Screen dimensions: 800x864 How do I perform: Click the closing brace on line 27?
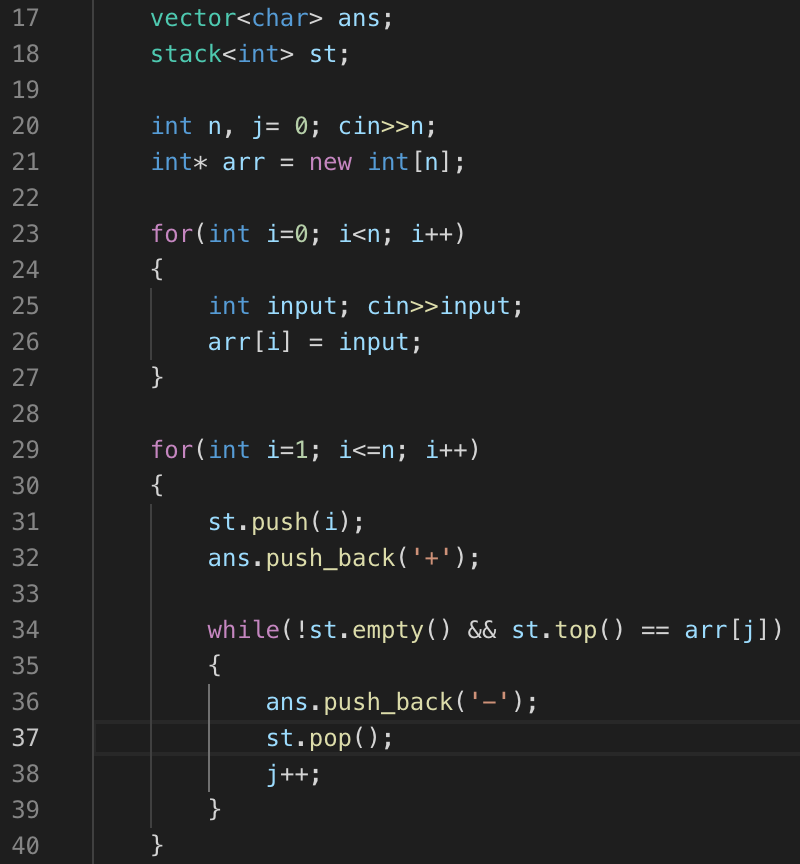point(157,378)
